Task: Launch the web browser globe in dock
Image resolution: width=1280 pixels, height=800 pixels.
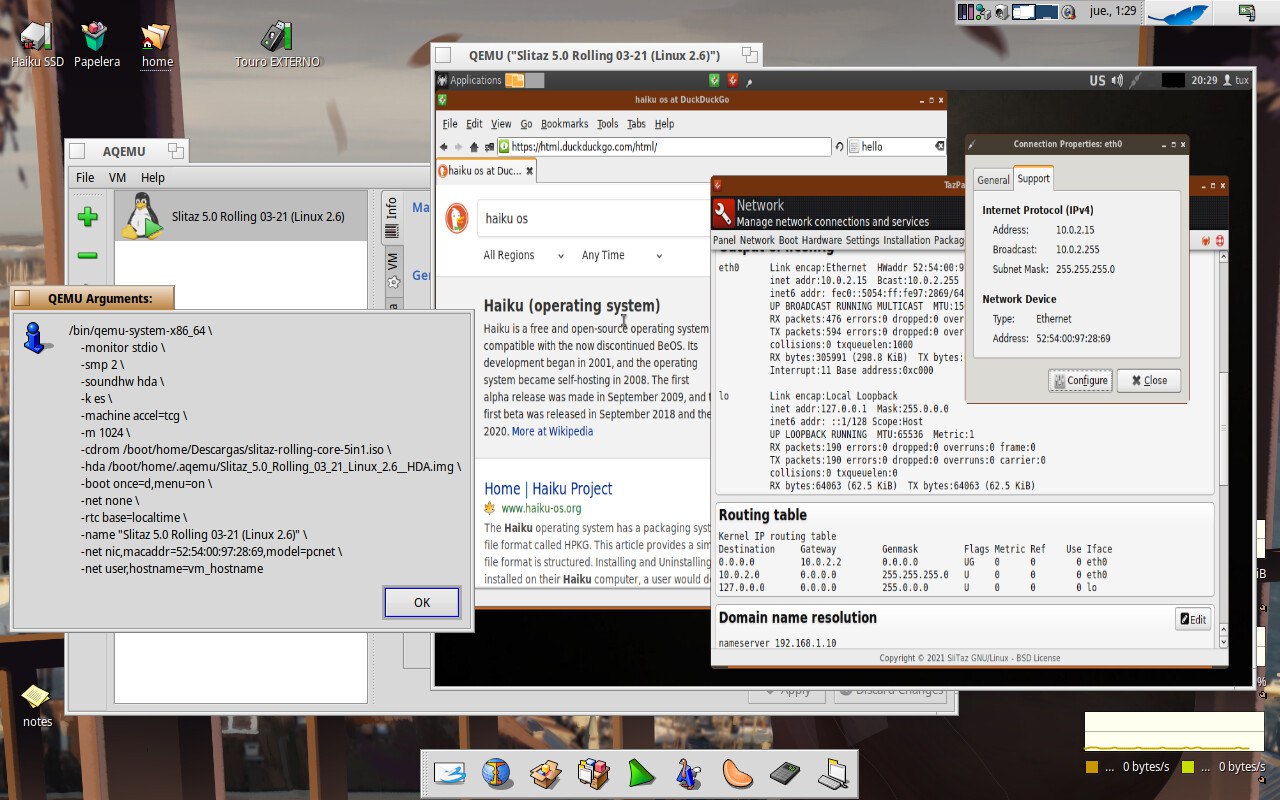Action: pyautogui.click(x=496, y=773)
